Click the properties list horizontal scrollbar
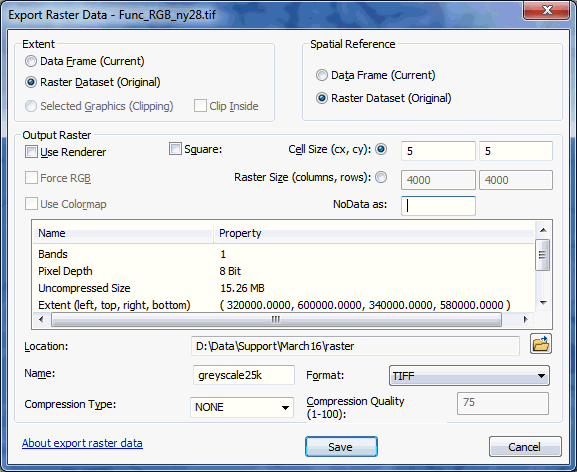The height and width of the screenshot is (472, 577). pos(276,319)
